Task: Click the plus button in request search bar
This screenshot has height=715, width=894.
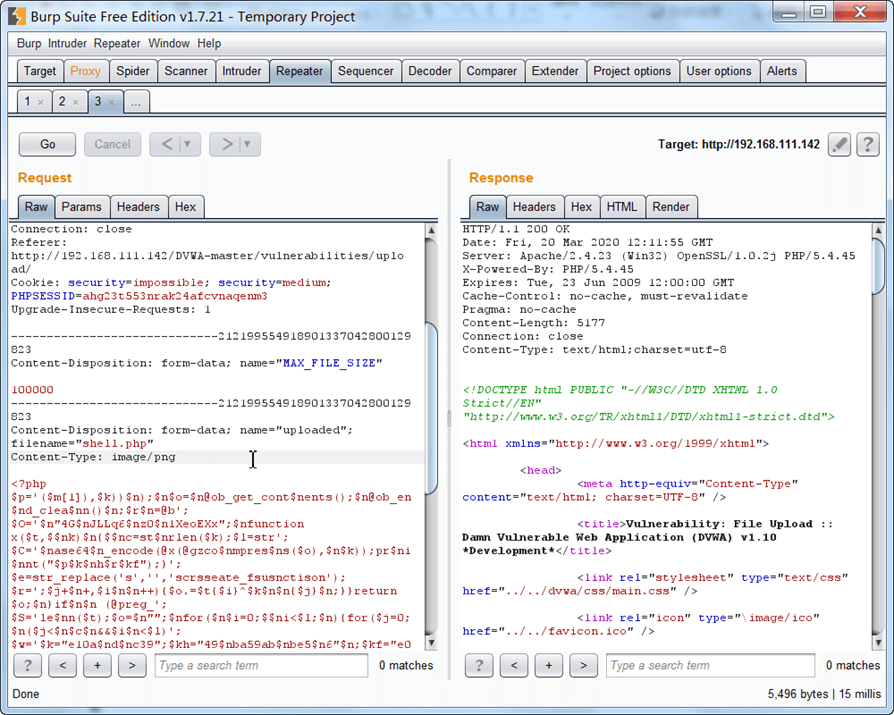Action: coord(97,665)
